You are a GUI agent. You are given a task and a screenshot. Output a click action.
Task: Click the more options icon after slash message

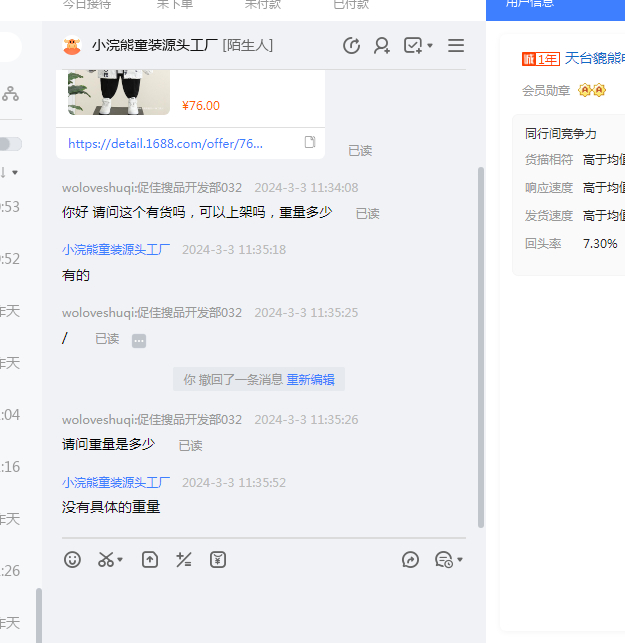pyautogui.click(x=139, y=340)
